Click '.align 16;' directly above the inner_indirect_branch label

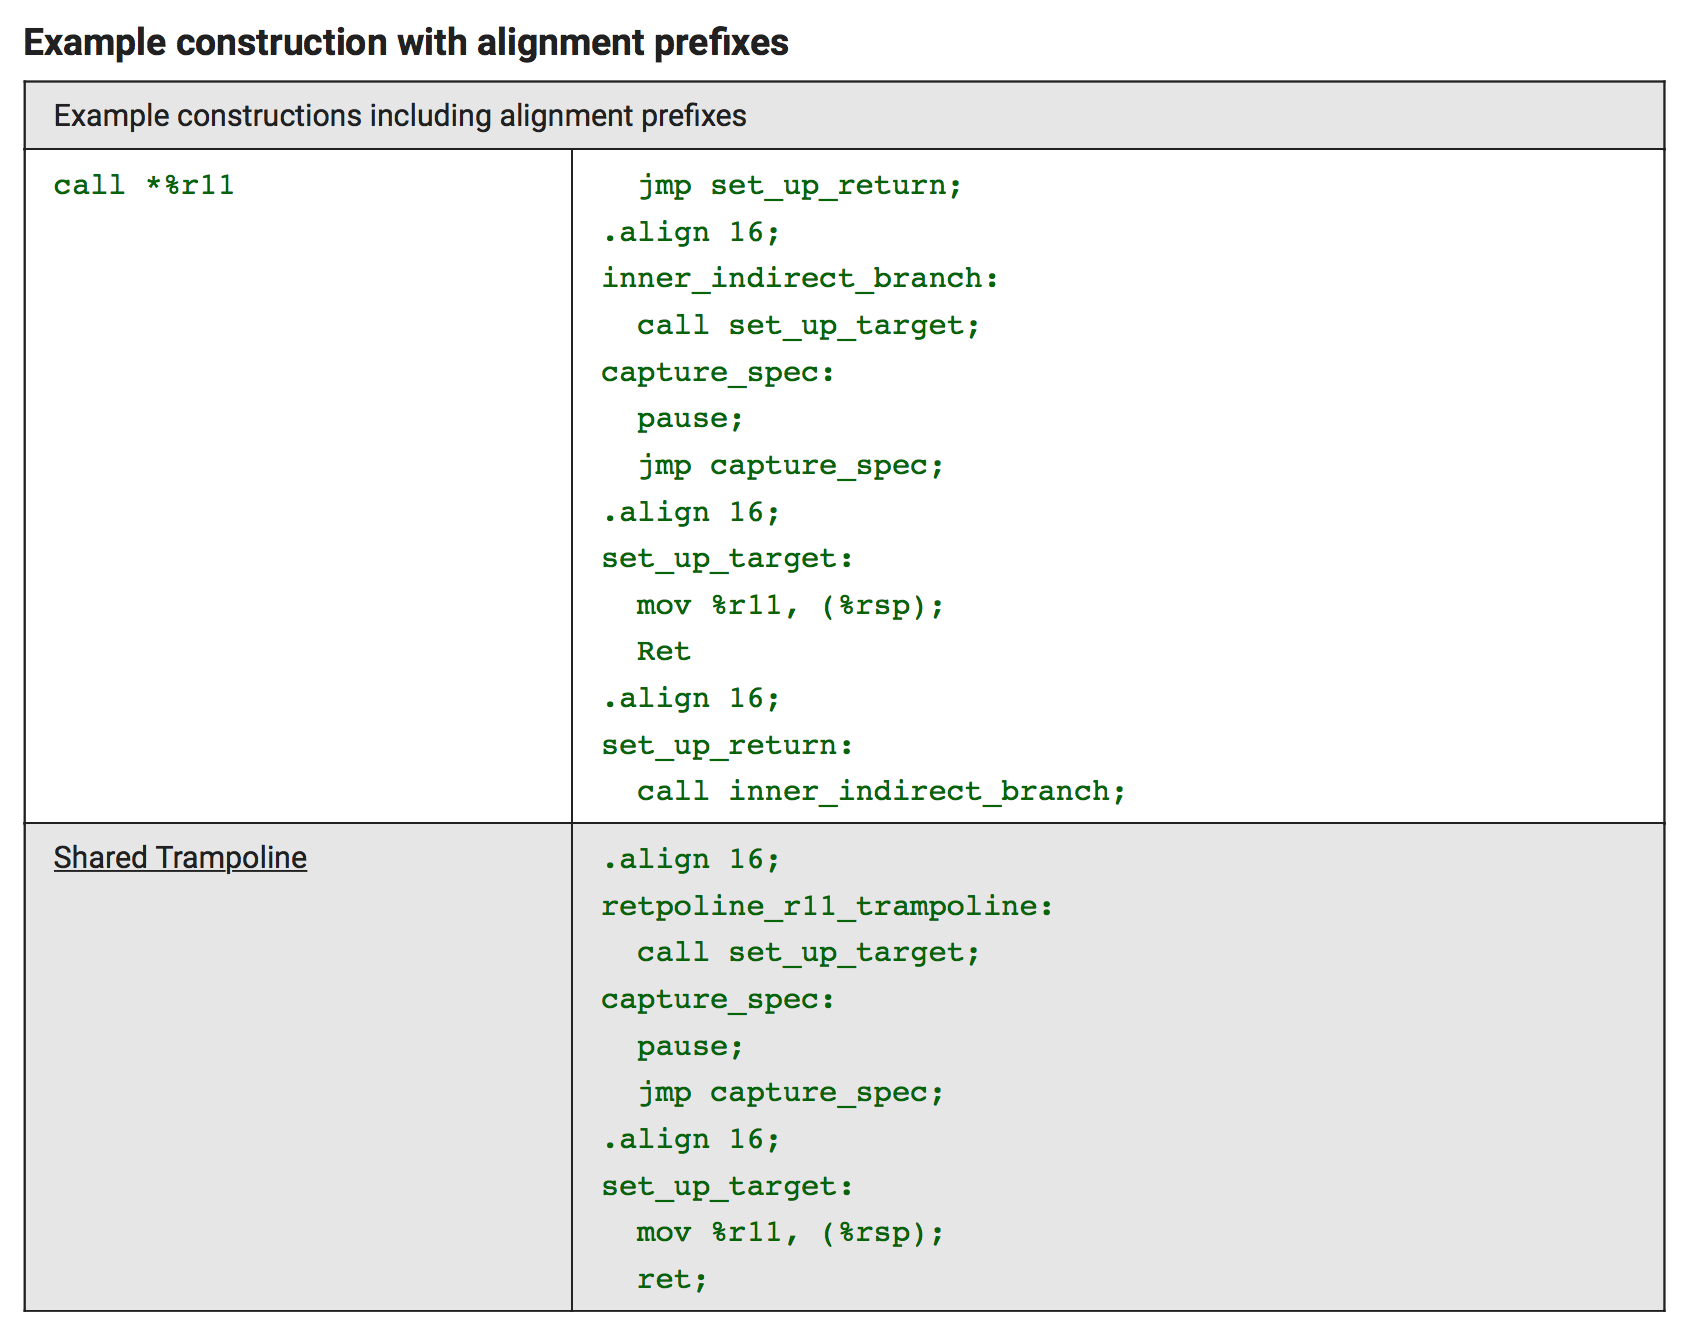pyautogui.click(x=690, y=232)
